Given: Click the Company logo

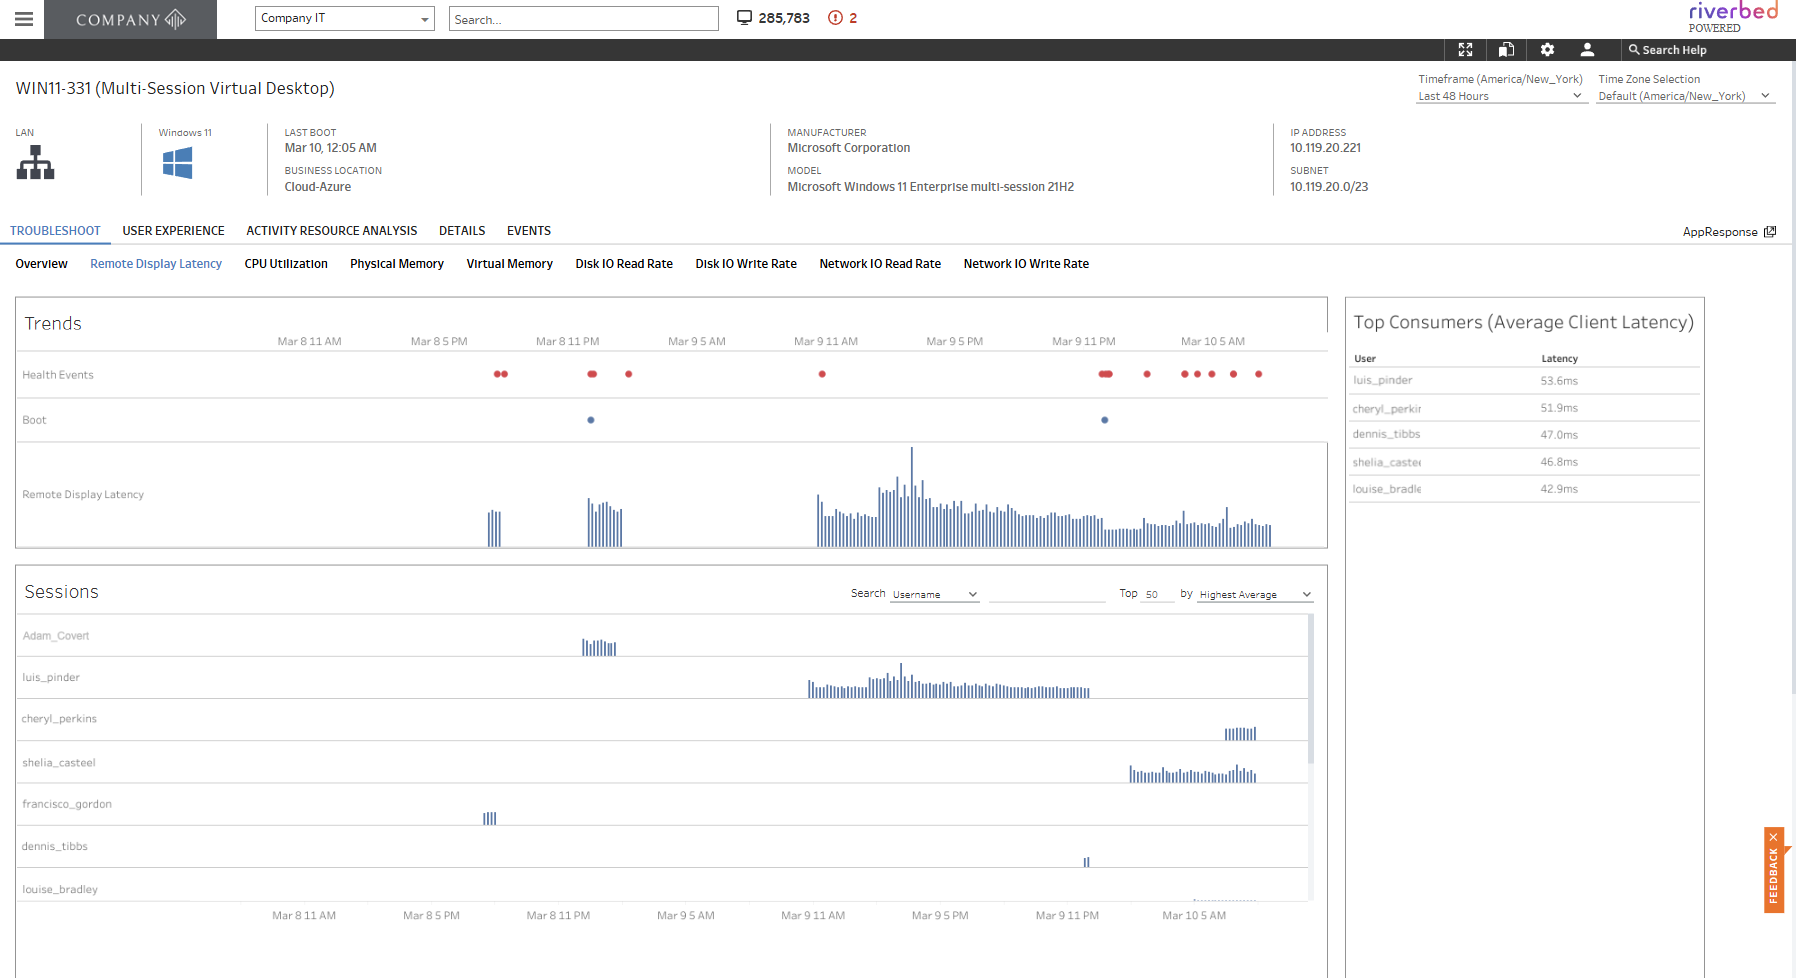Looking at the screenshot, I should [130, 19].
